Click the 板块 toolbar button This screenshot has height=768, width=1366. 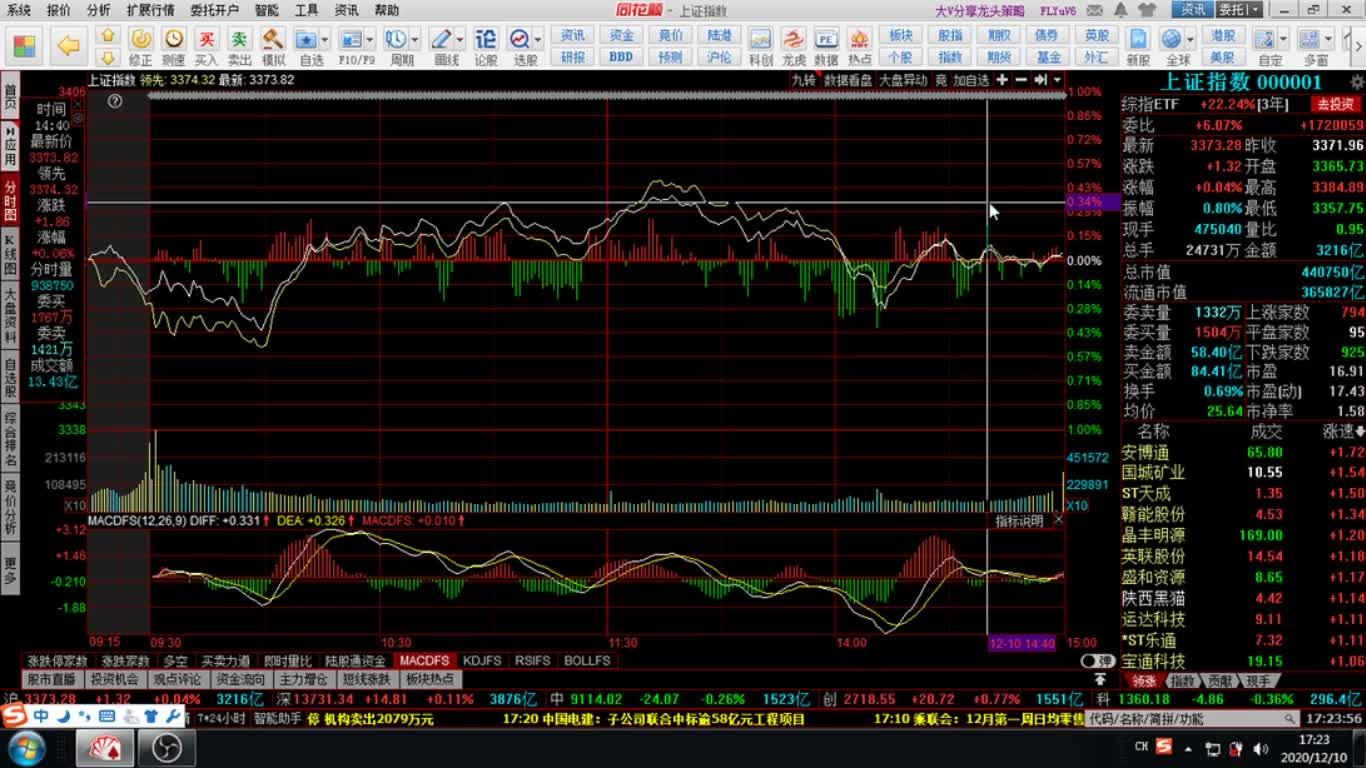[901, 35]
